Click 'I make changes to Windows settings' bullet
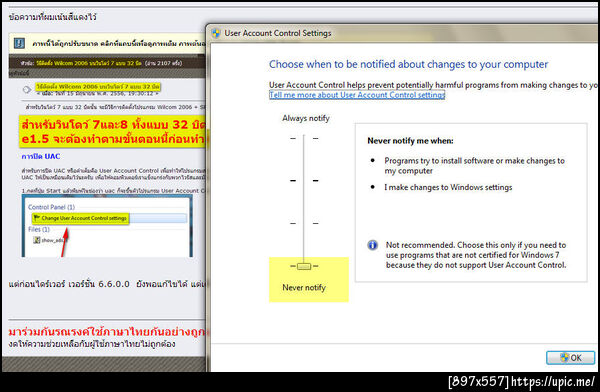Viewport: 600px width, 392px height. (x=448, y=187)
